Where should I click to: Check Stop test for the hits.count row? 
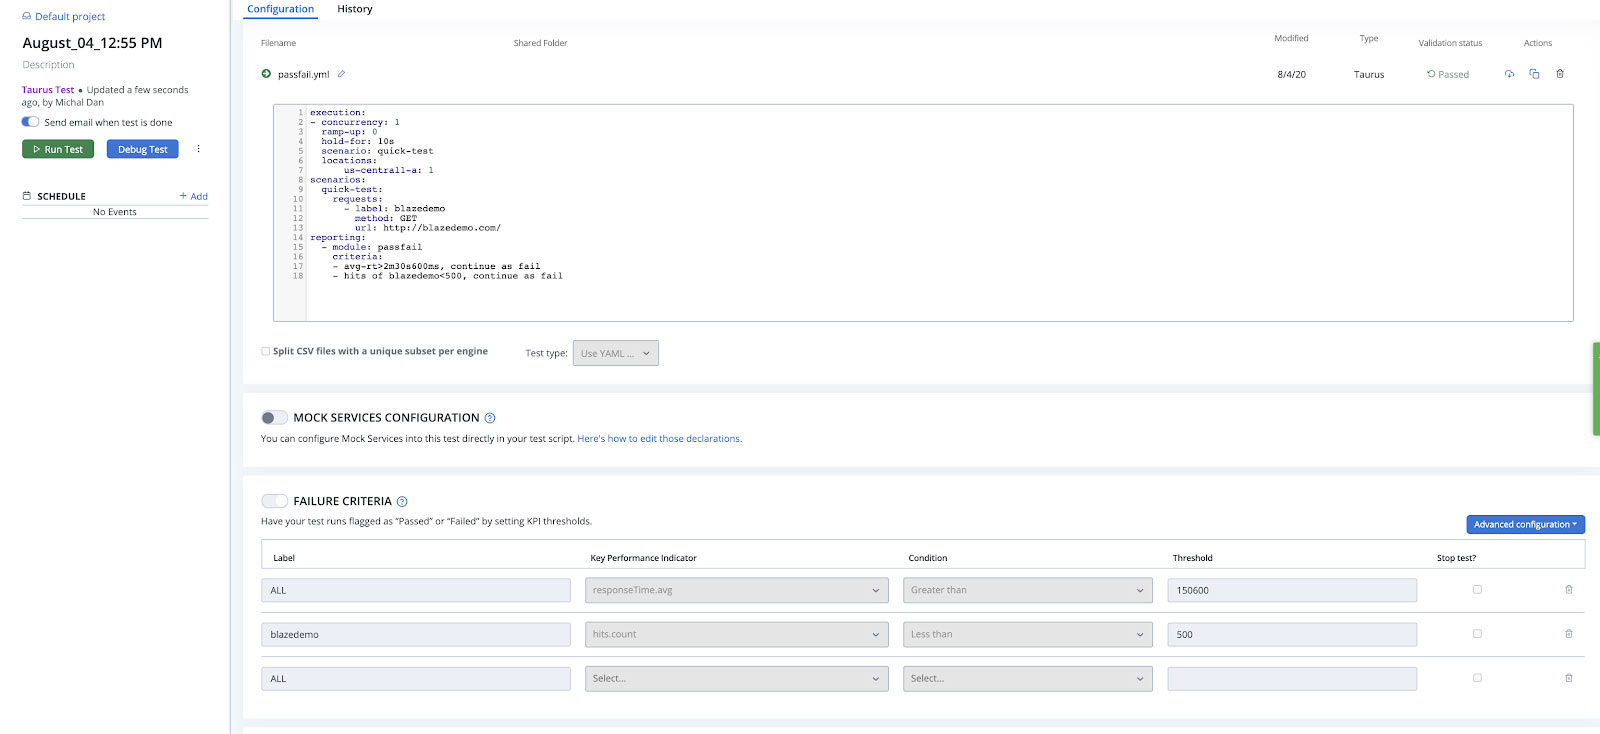[1477, 634]
